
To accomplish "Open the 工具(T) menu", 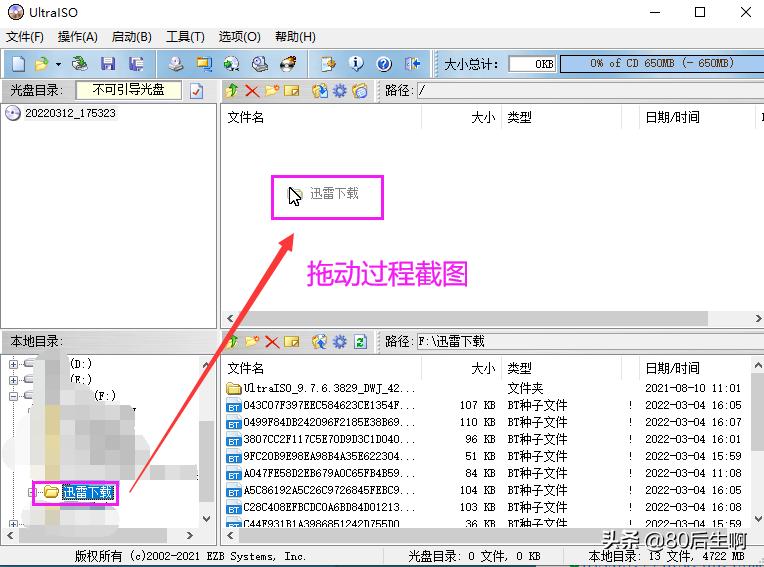I will (x=185, y=37).
